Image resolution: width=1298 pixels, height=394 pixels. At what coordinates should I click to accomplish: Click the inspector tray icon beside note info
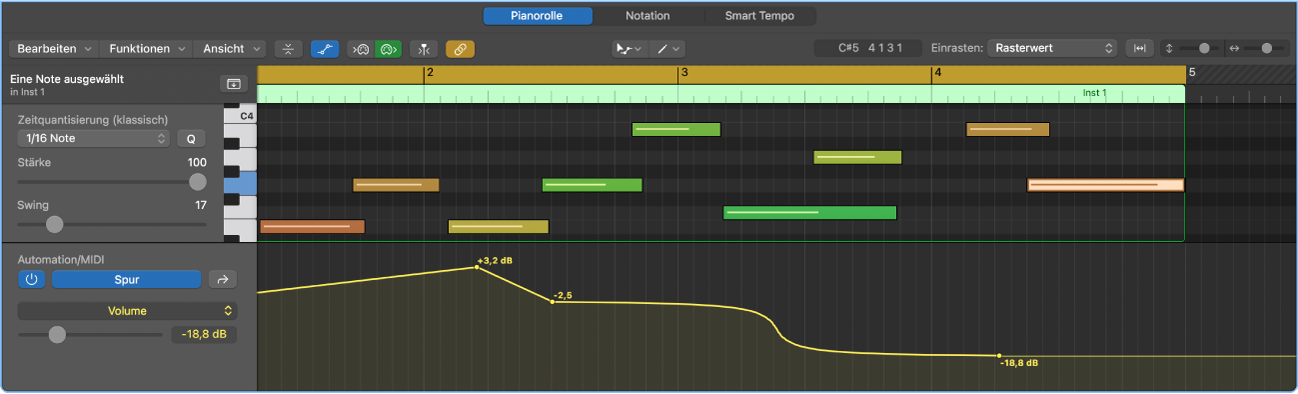(x=233, y=84)
